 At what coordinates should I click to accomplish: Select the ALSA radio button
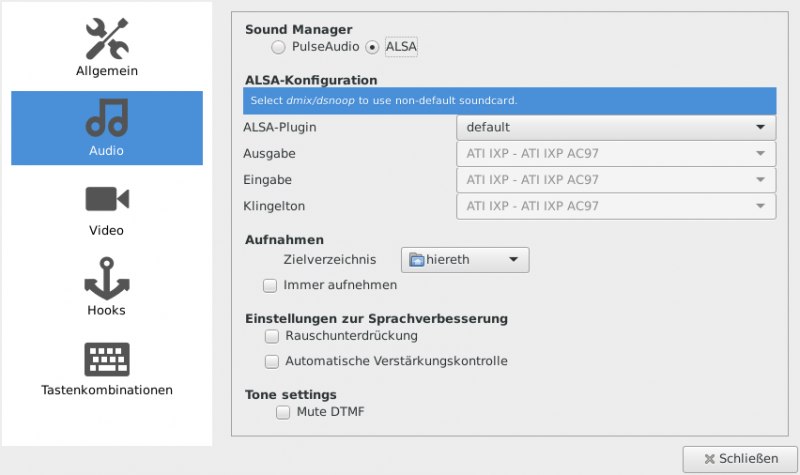pyautogui.click(x=372, y=47)
